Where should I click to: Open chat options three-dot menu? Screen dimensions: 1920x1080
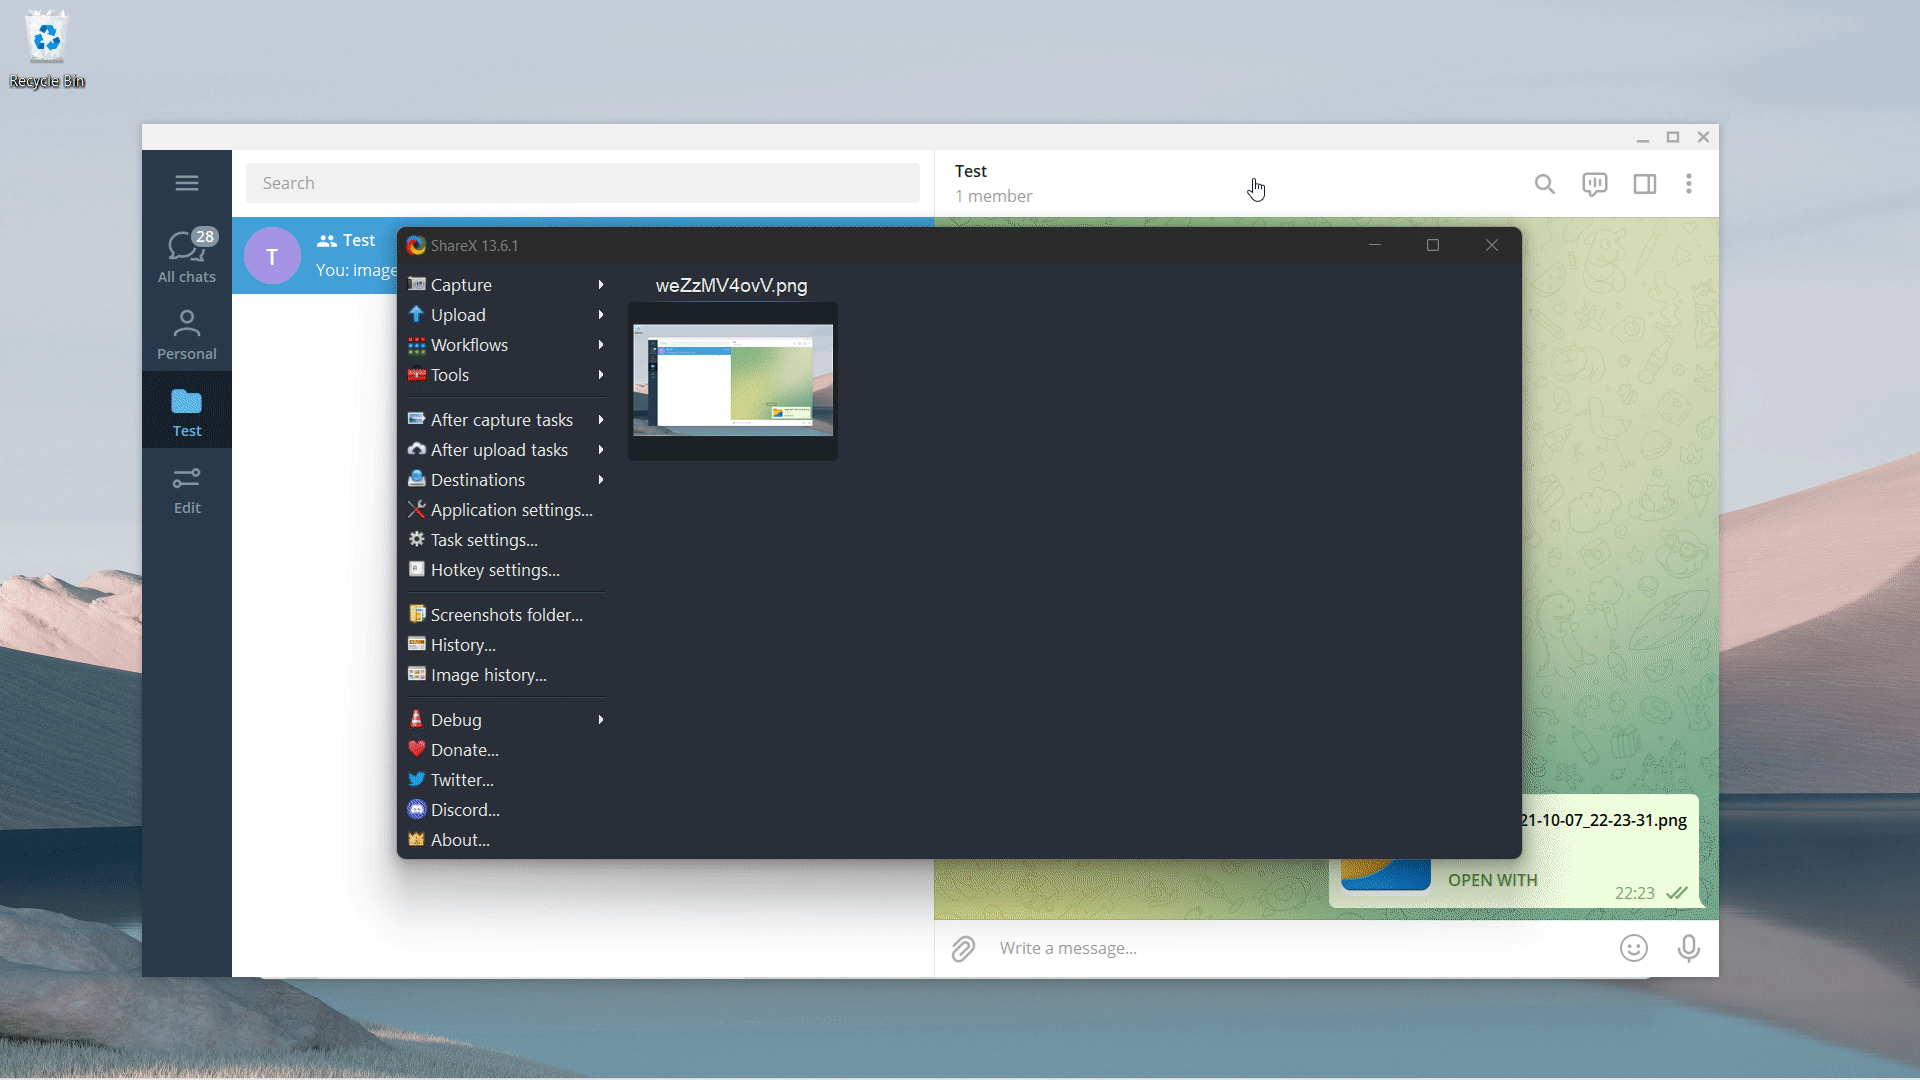(x=1689, y=184)
